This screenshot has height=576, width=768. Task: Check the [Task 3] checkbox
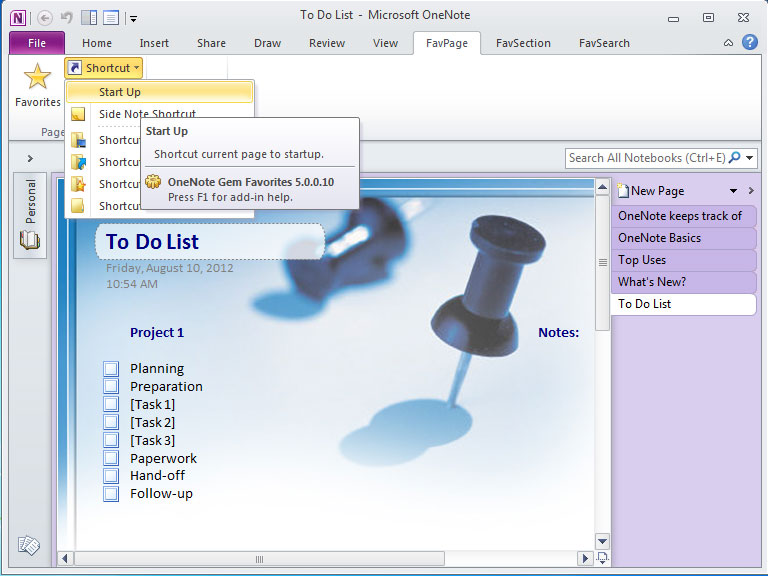[x=111, y=440]
